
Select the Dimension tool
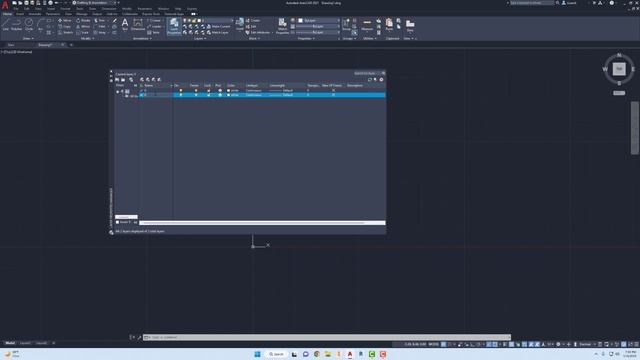pyautogui.click(x=138, y=24)
